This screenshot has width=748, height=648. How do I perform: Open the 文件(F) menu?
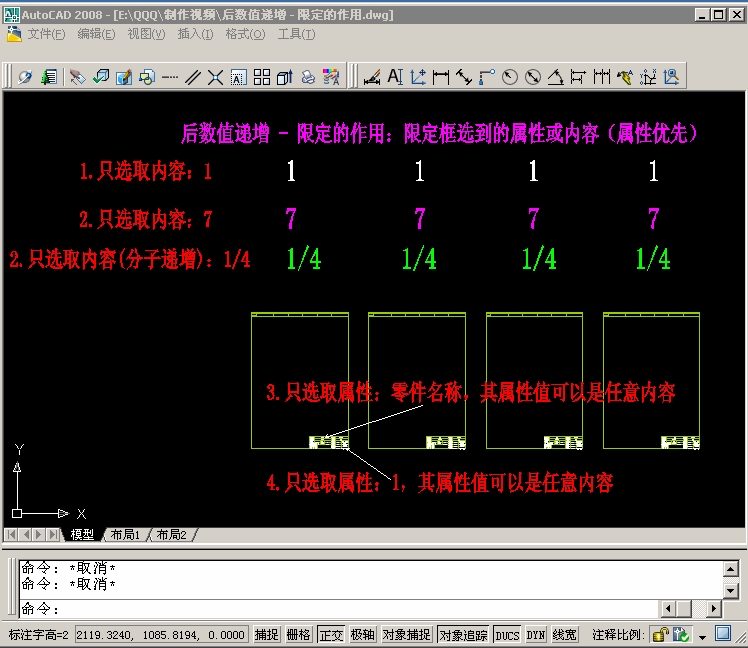tap(46, 34)
